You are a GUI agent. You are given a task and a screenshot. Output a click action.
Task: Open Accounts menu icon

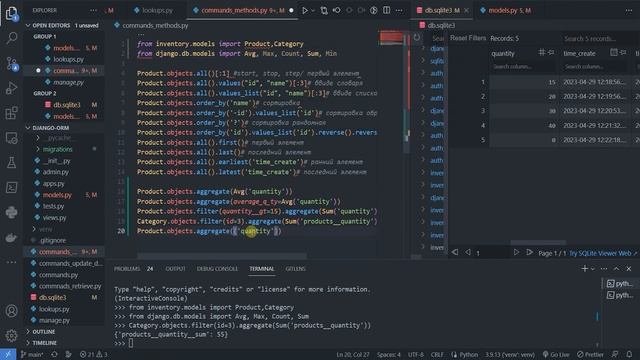[11, 311]
